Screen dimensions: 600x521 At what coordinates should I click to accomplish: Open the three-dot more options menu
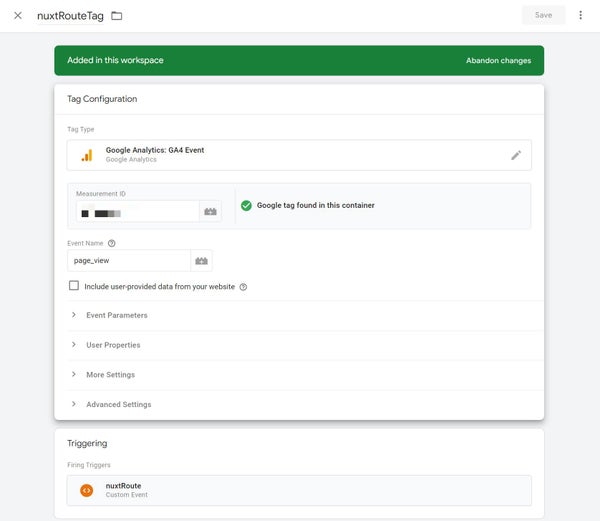pyautogui.click(x=580, y=15)
